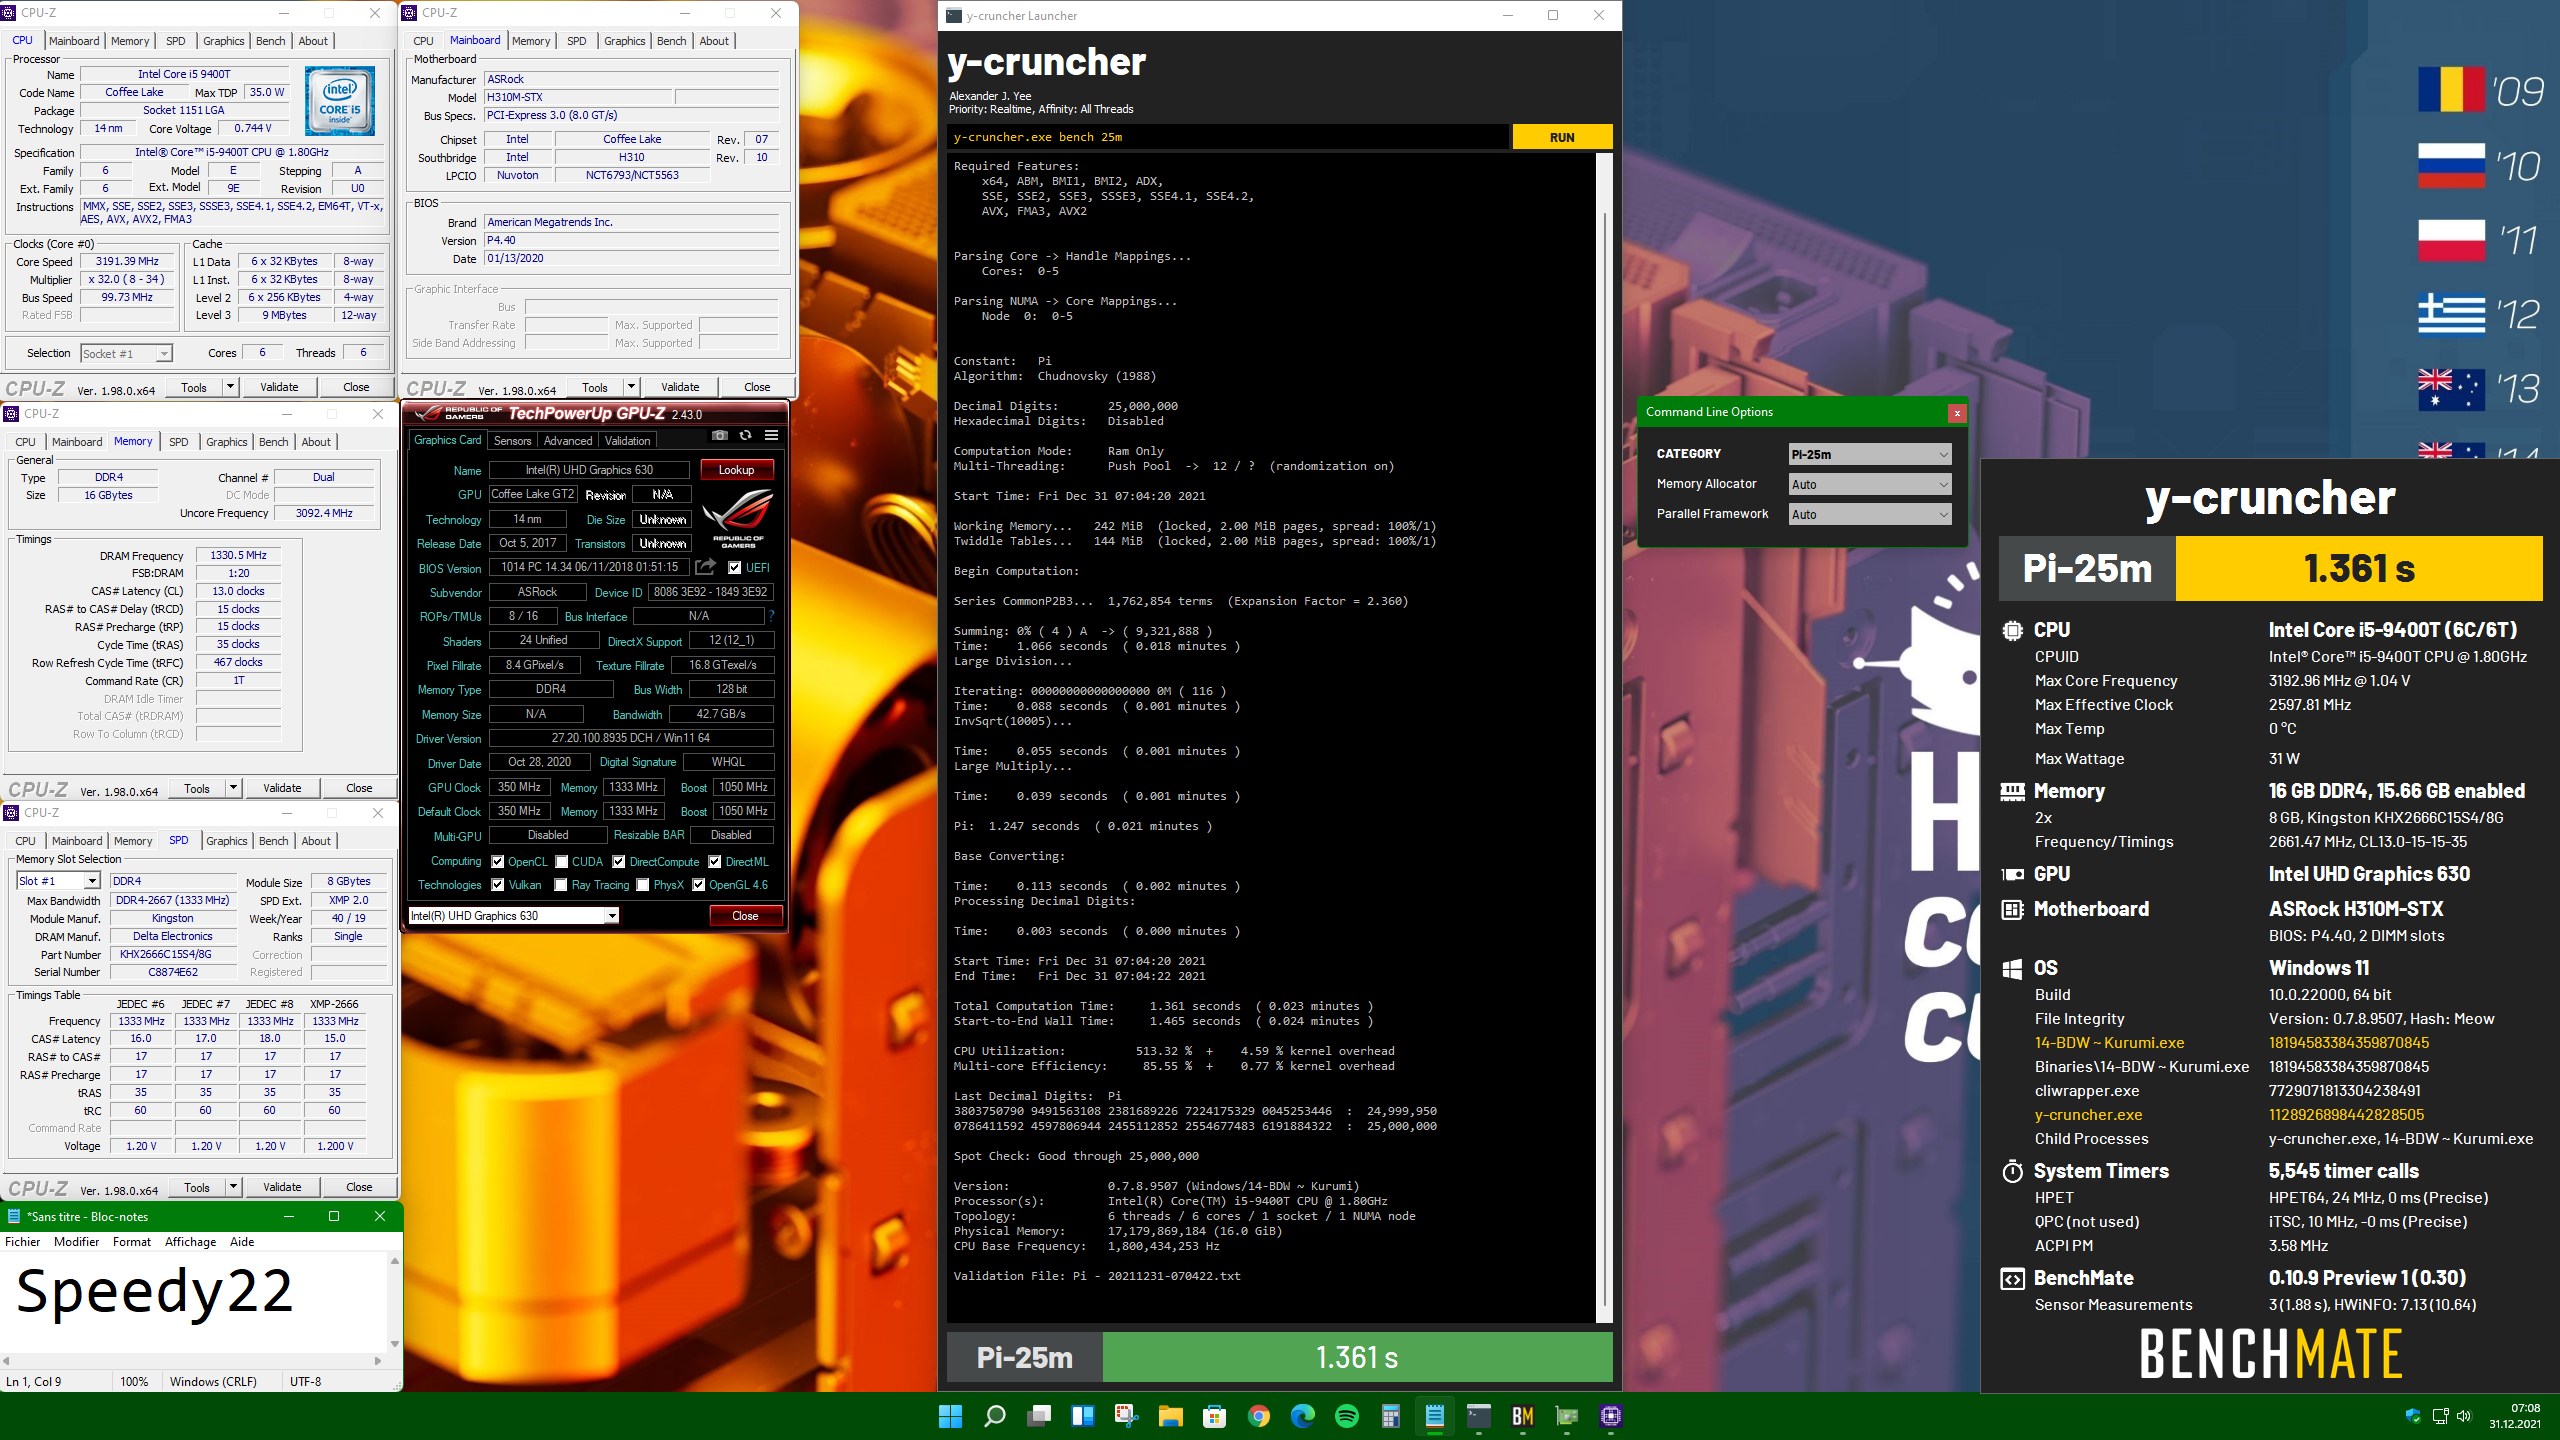Open the Memory Allocator dropdown
Image resolution: width=2560 pixels, height=1440 pixels.
pos(1870,484)
